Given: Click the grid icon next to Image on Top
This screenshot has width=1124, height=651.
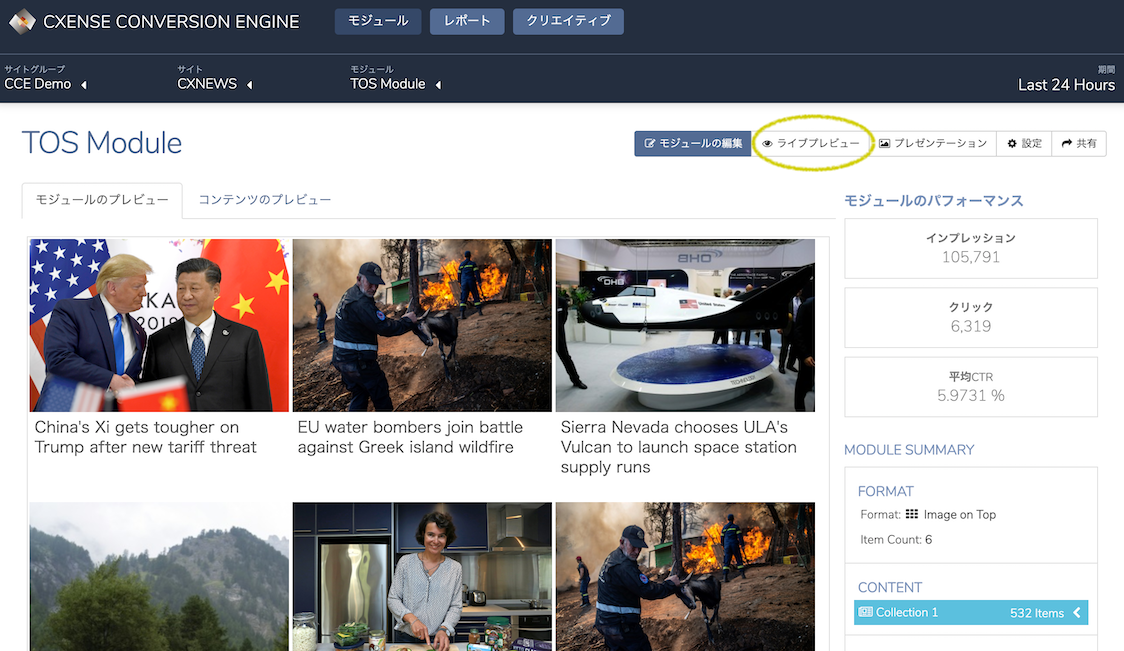Looking at the screenshot, I should point(912,514).
